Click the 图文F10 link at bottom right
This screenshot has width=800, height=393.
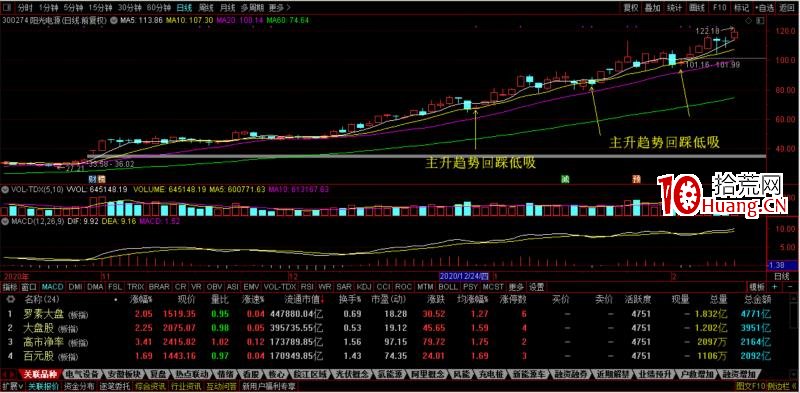752,386
